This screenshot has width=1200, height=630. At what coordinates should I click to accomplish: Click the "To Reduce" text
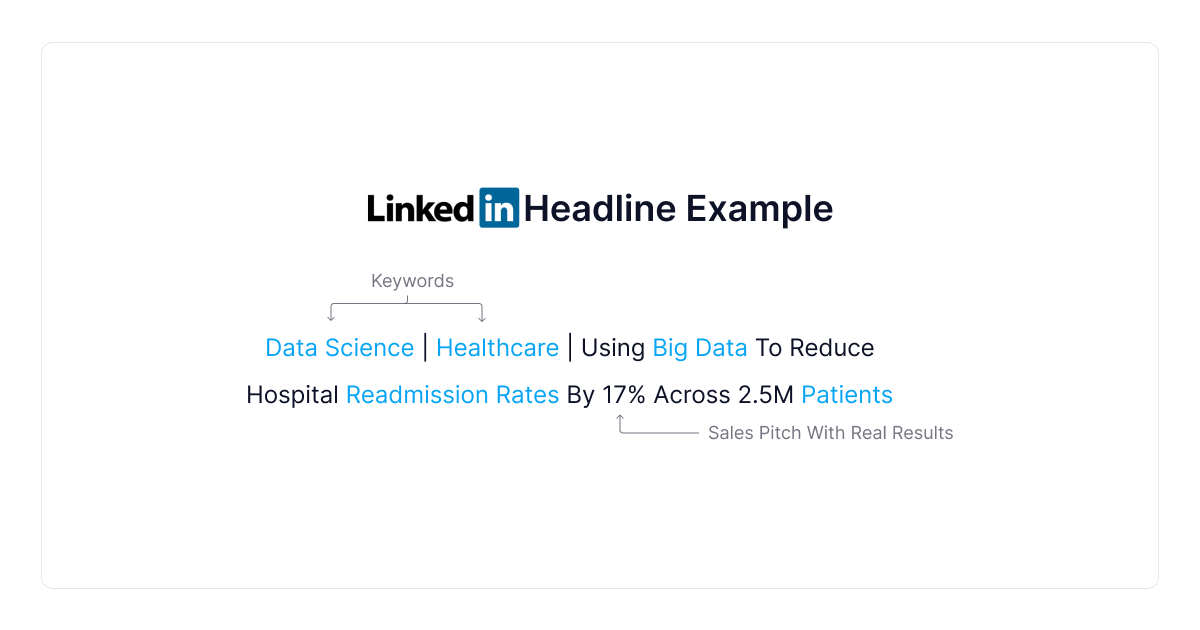point(814,348)
